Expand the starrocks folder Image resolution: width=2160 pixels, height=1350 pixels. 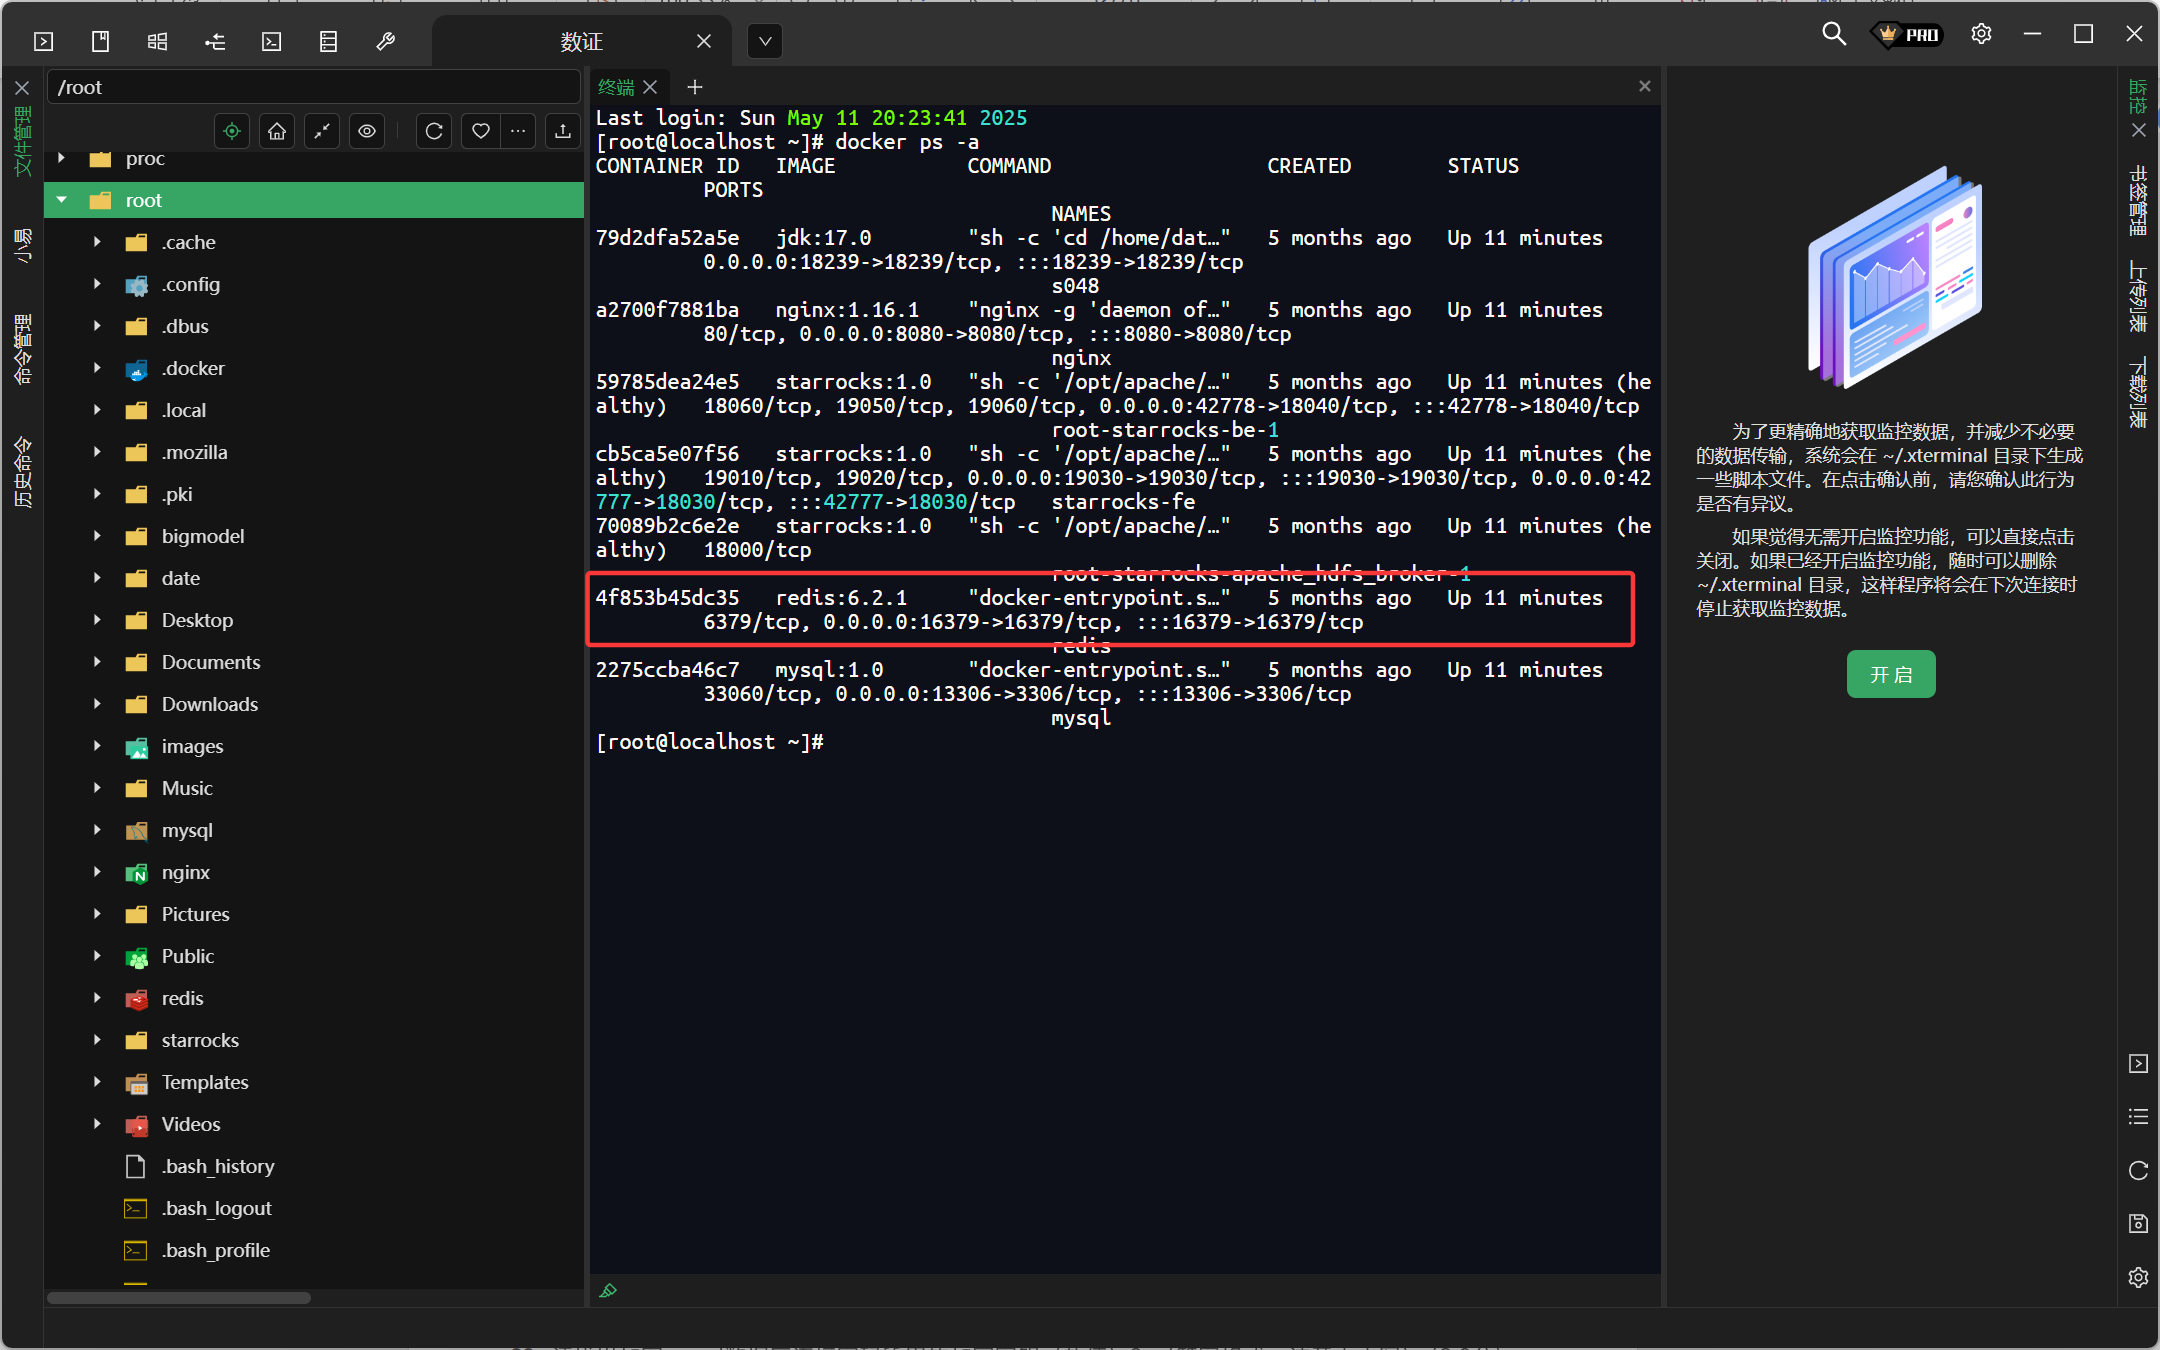[97, 1040]
